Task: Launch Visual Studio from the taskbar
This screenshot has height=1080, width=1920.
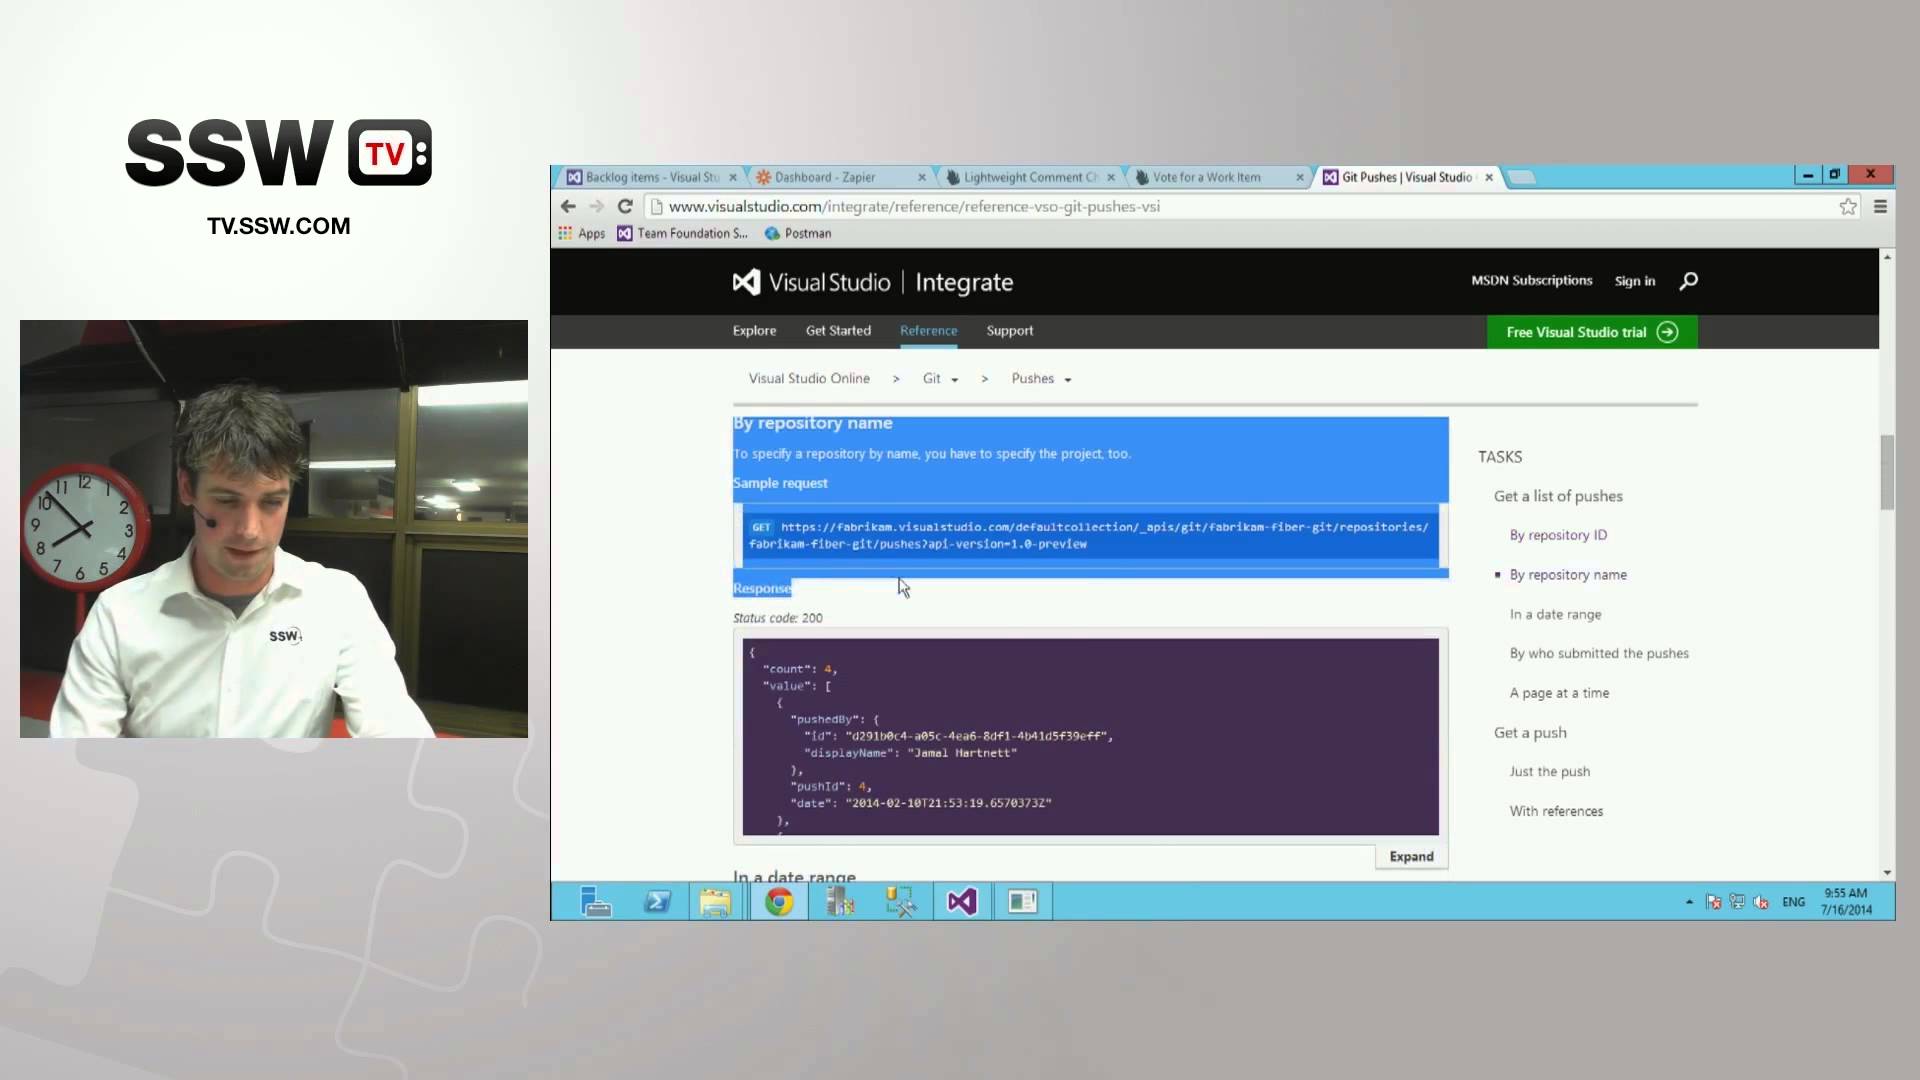Action: coord(960,901)
